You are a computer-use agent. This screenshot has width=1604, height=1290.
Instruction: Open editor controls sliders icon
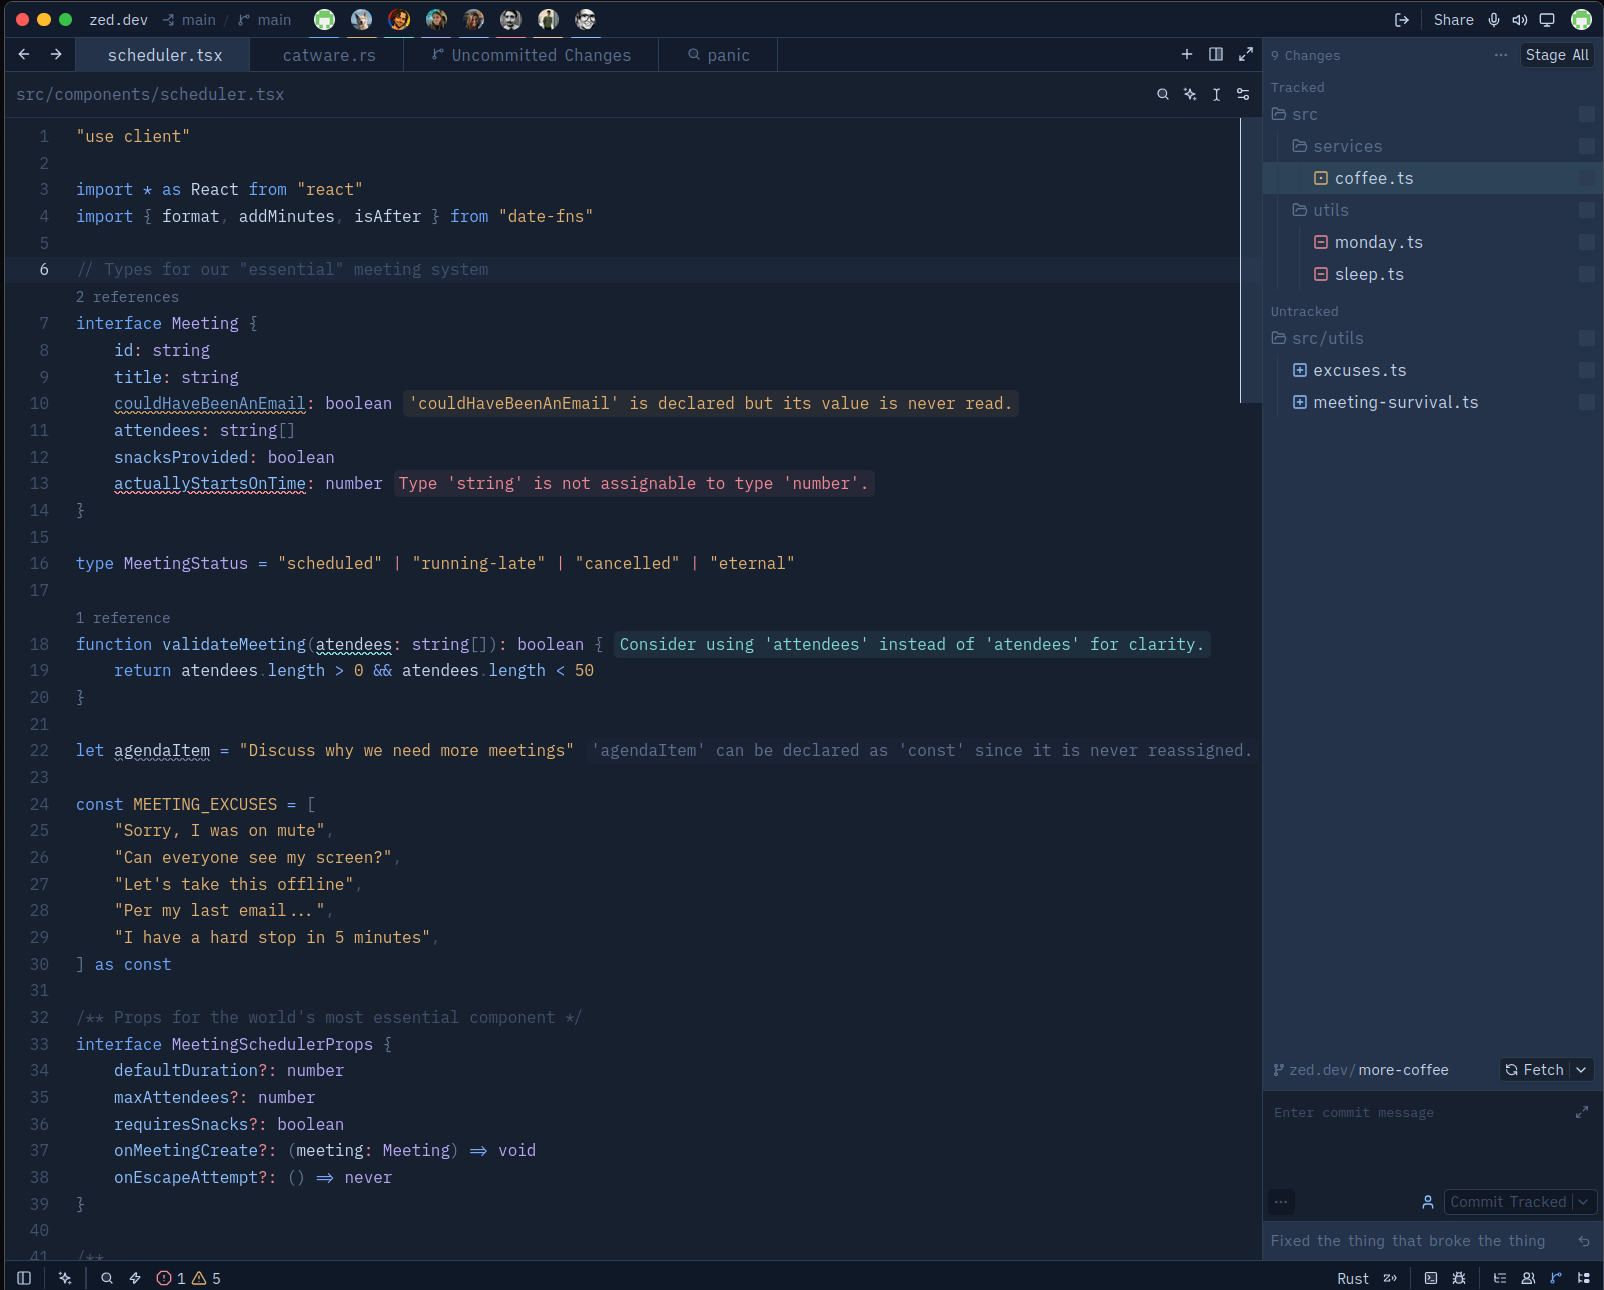[1243, 94]
